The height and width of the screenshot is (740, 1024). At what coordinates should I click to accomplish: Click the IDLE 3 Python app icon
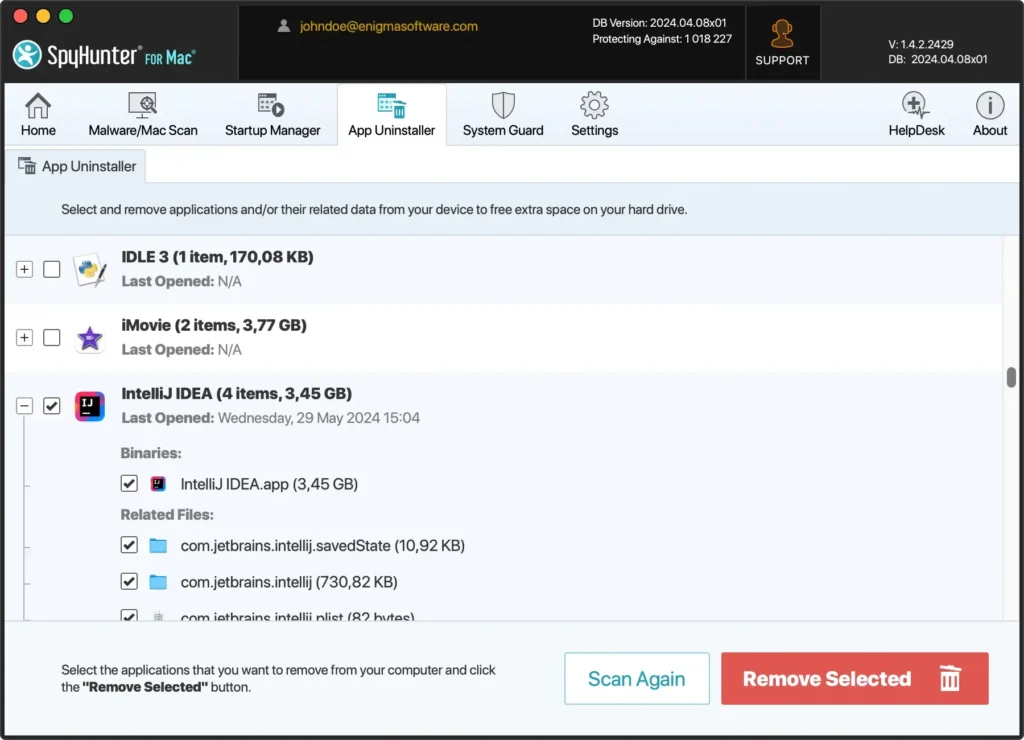(x=89, y=270)
